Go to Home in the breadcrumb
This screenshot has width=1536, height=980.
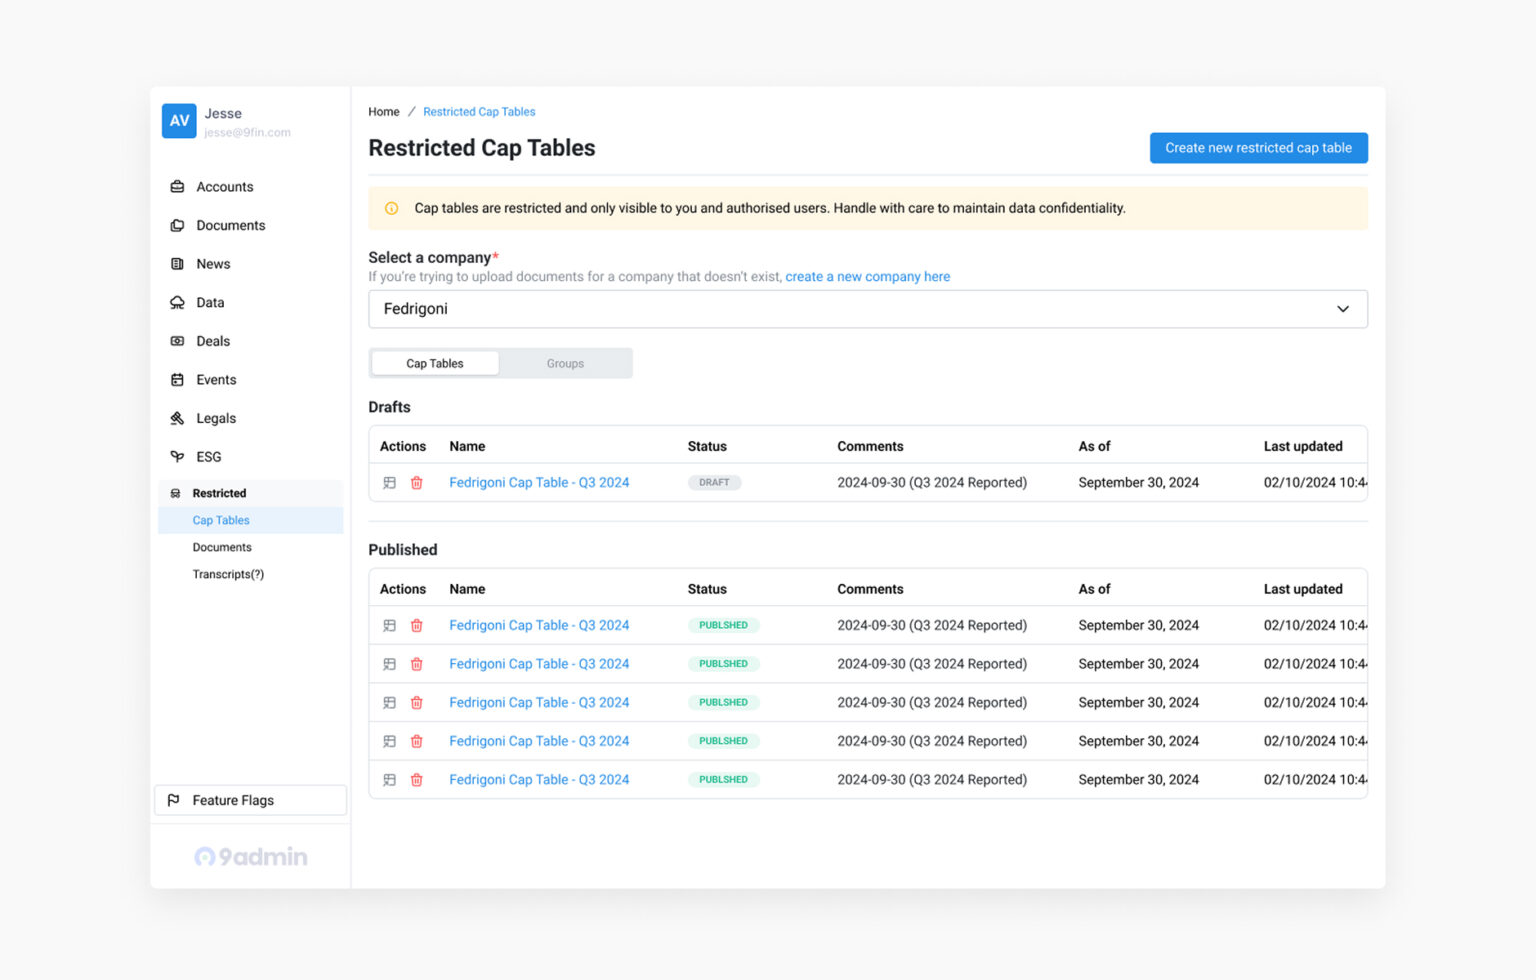384,112
